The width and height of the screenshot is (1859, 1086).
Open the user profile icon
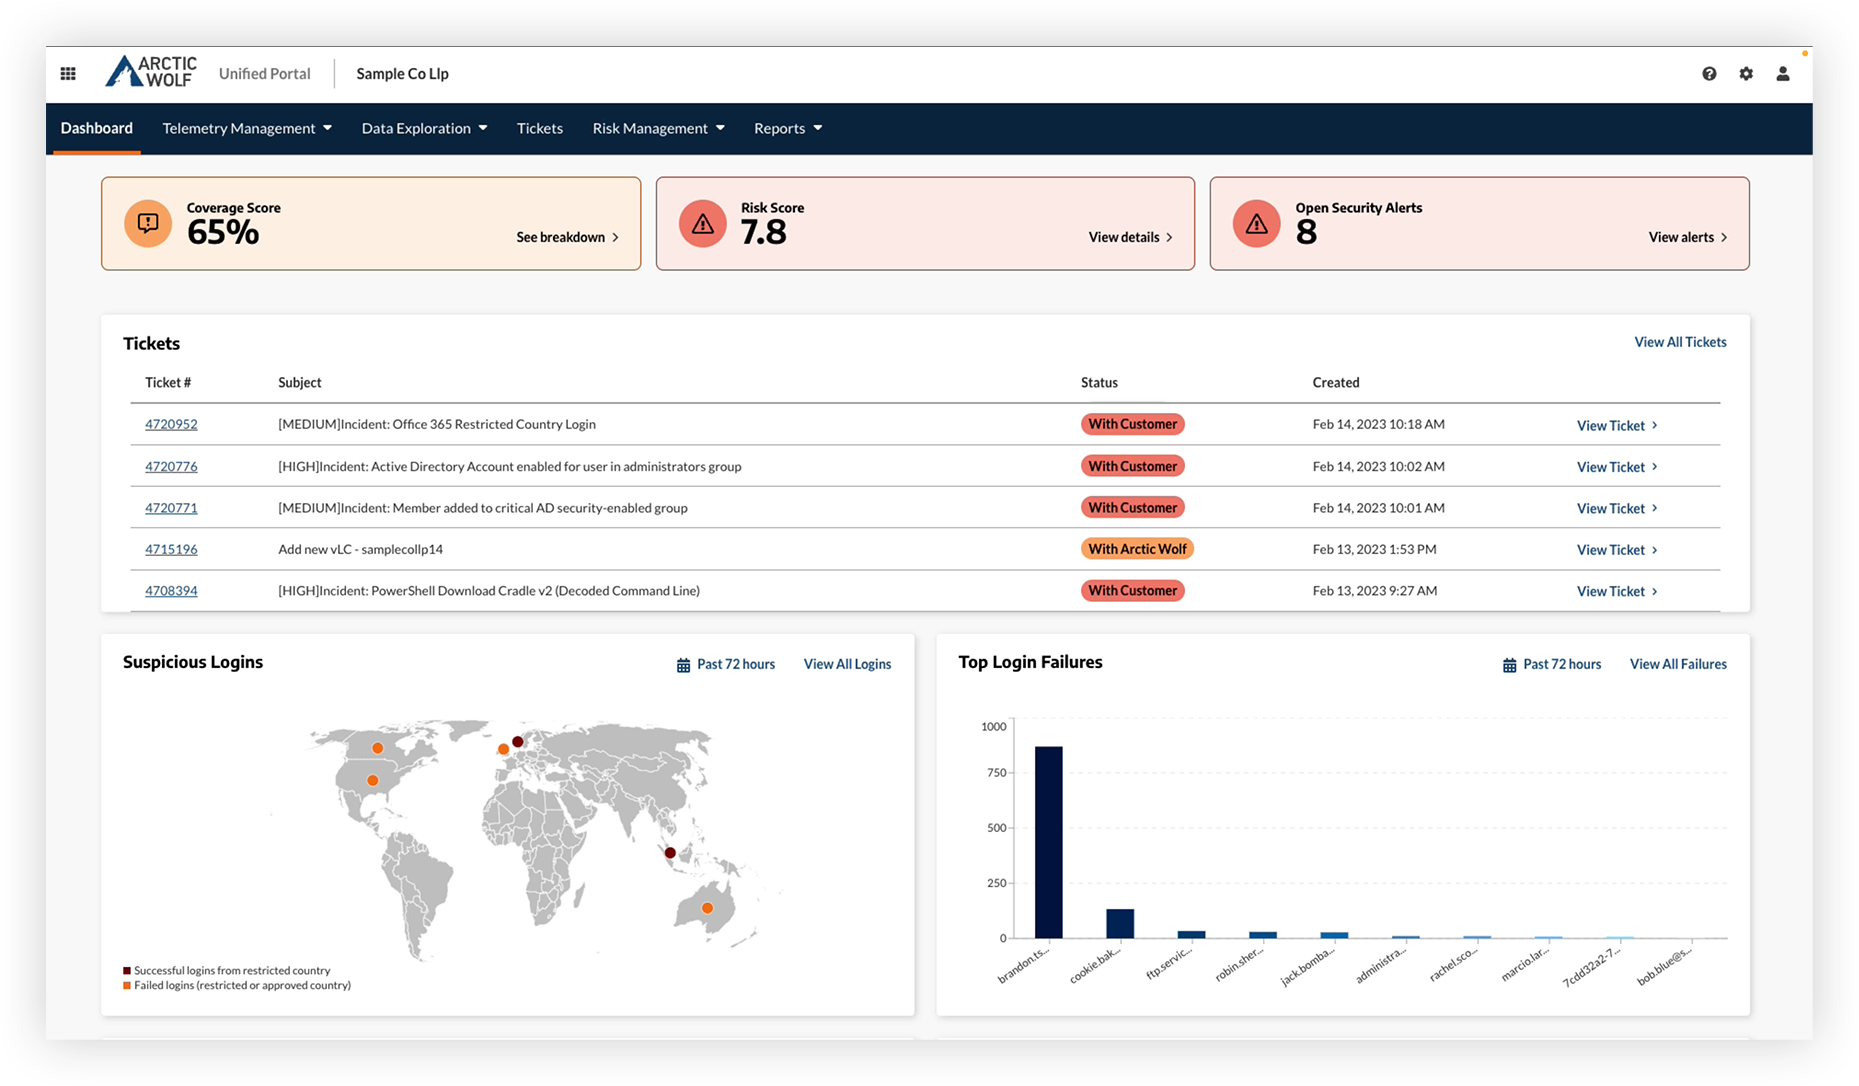[x=1783, y=74]
